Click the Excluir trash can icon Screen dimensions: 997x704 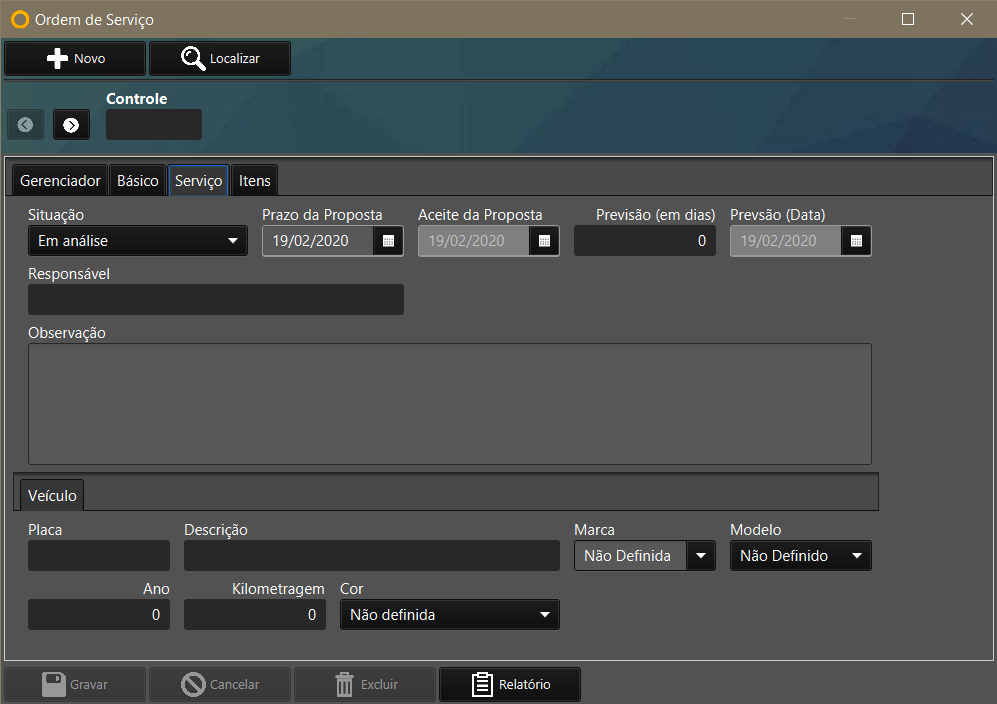click(x=344, y=684)
